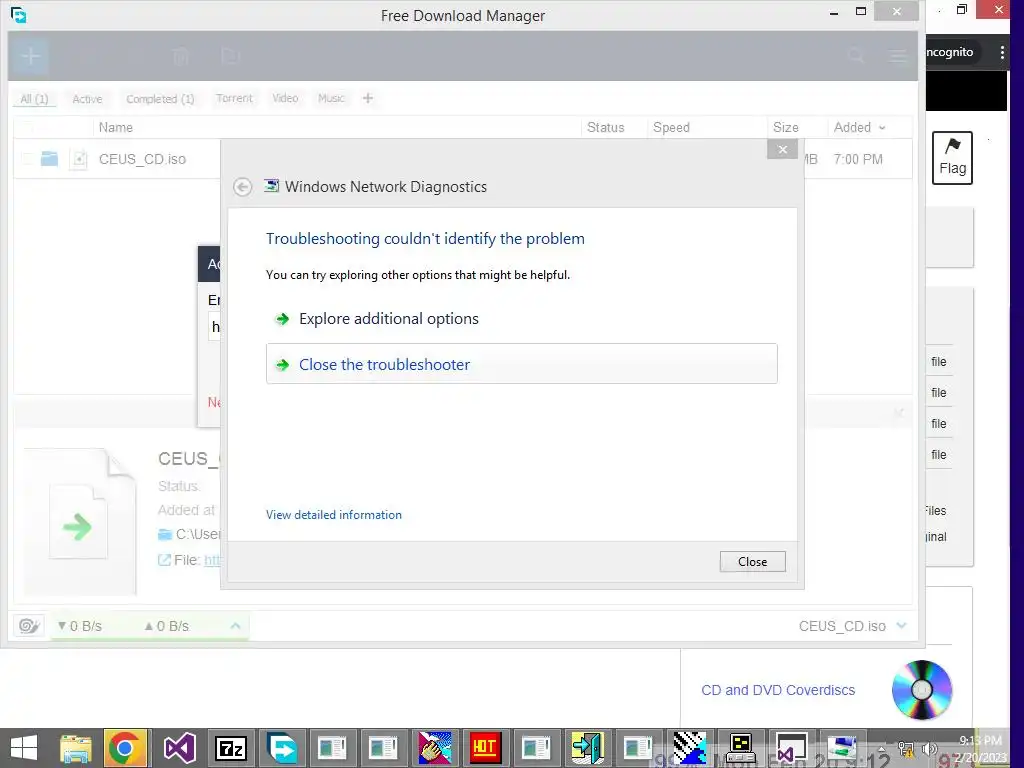Choose Close the troubleshooter
This screenshot has width=1024, height=768.
pyautogui.click(x=521, y=364)
